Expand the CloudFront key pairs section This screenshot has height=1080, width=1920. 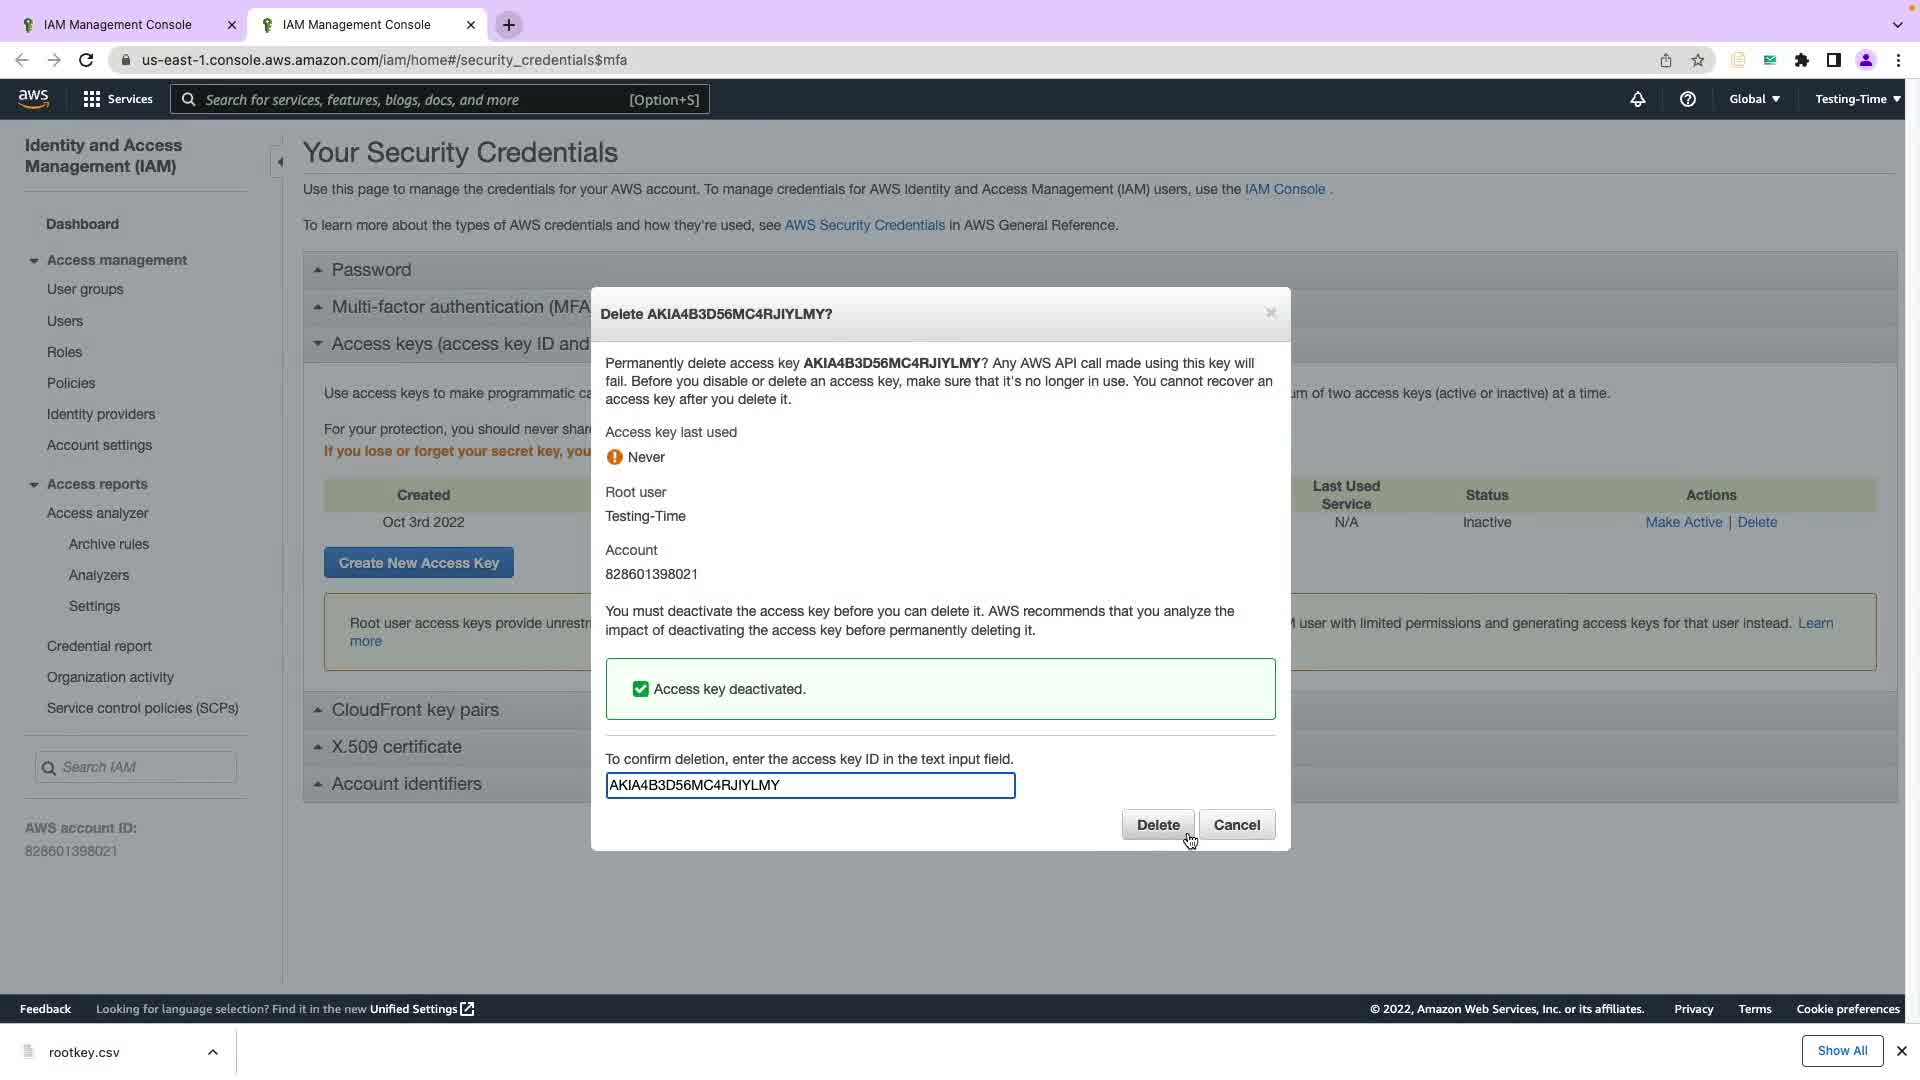pos(415,710)
